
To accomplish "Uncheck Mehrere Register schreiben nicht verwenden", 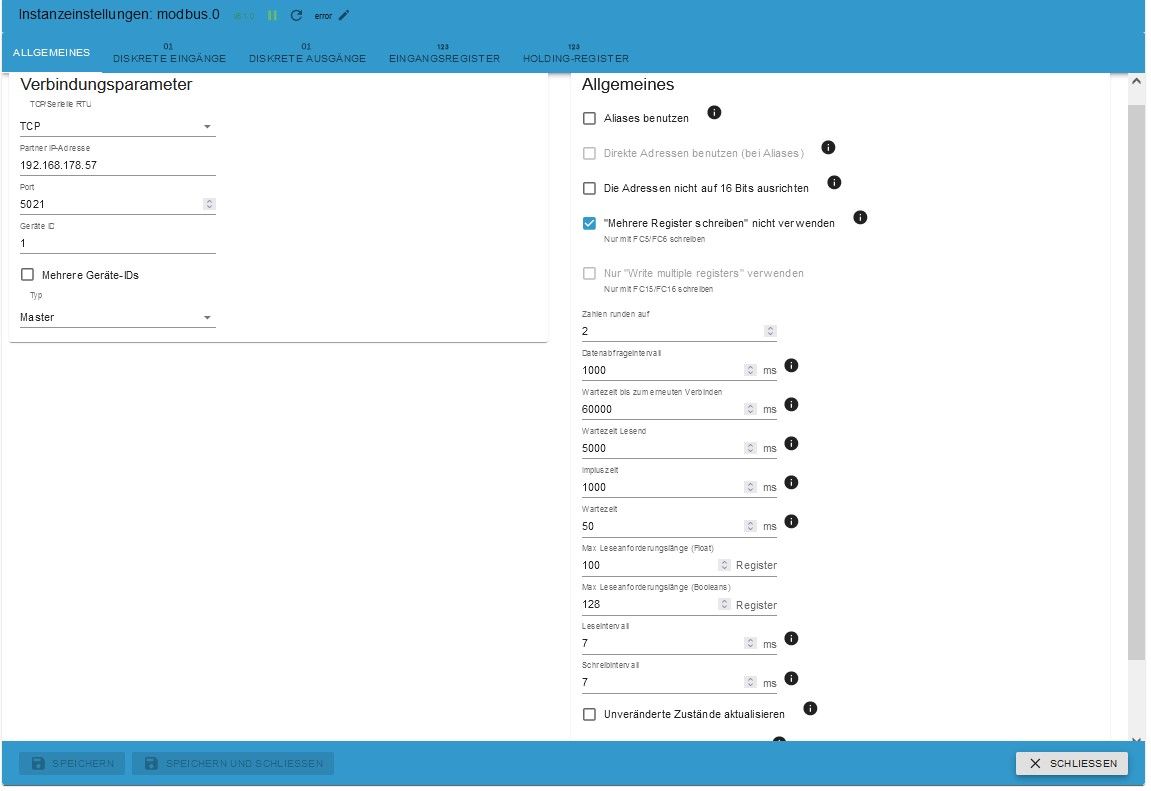I will pos(589,223).
